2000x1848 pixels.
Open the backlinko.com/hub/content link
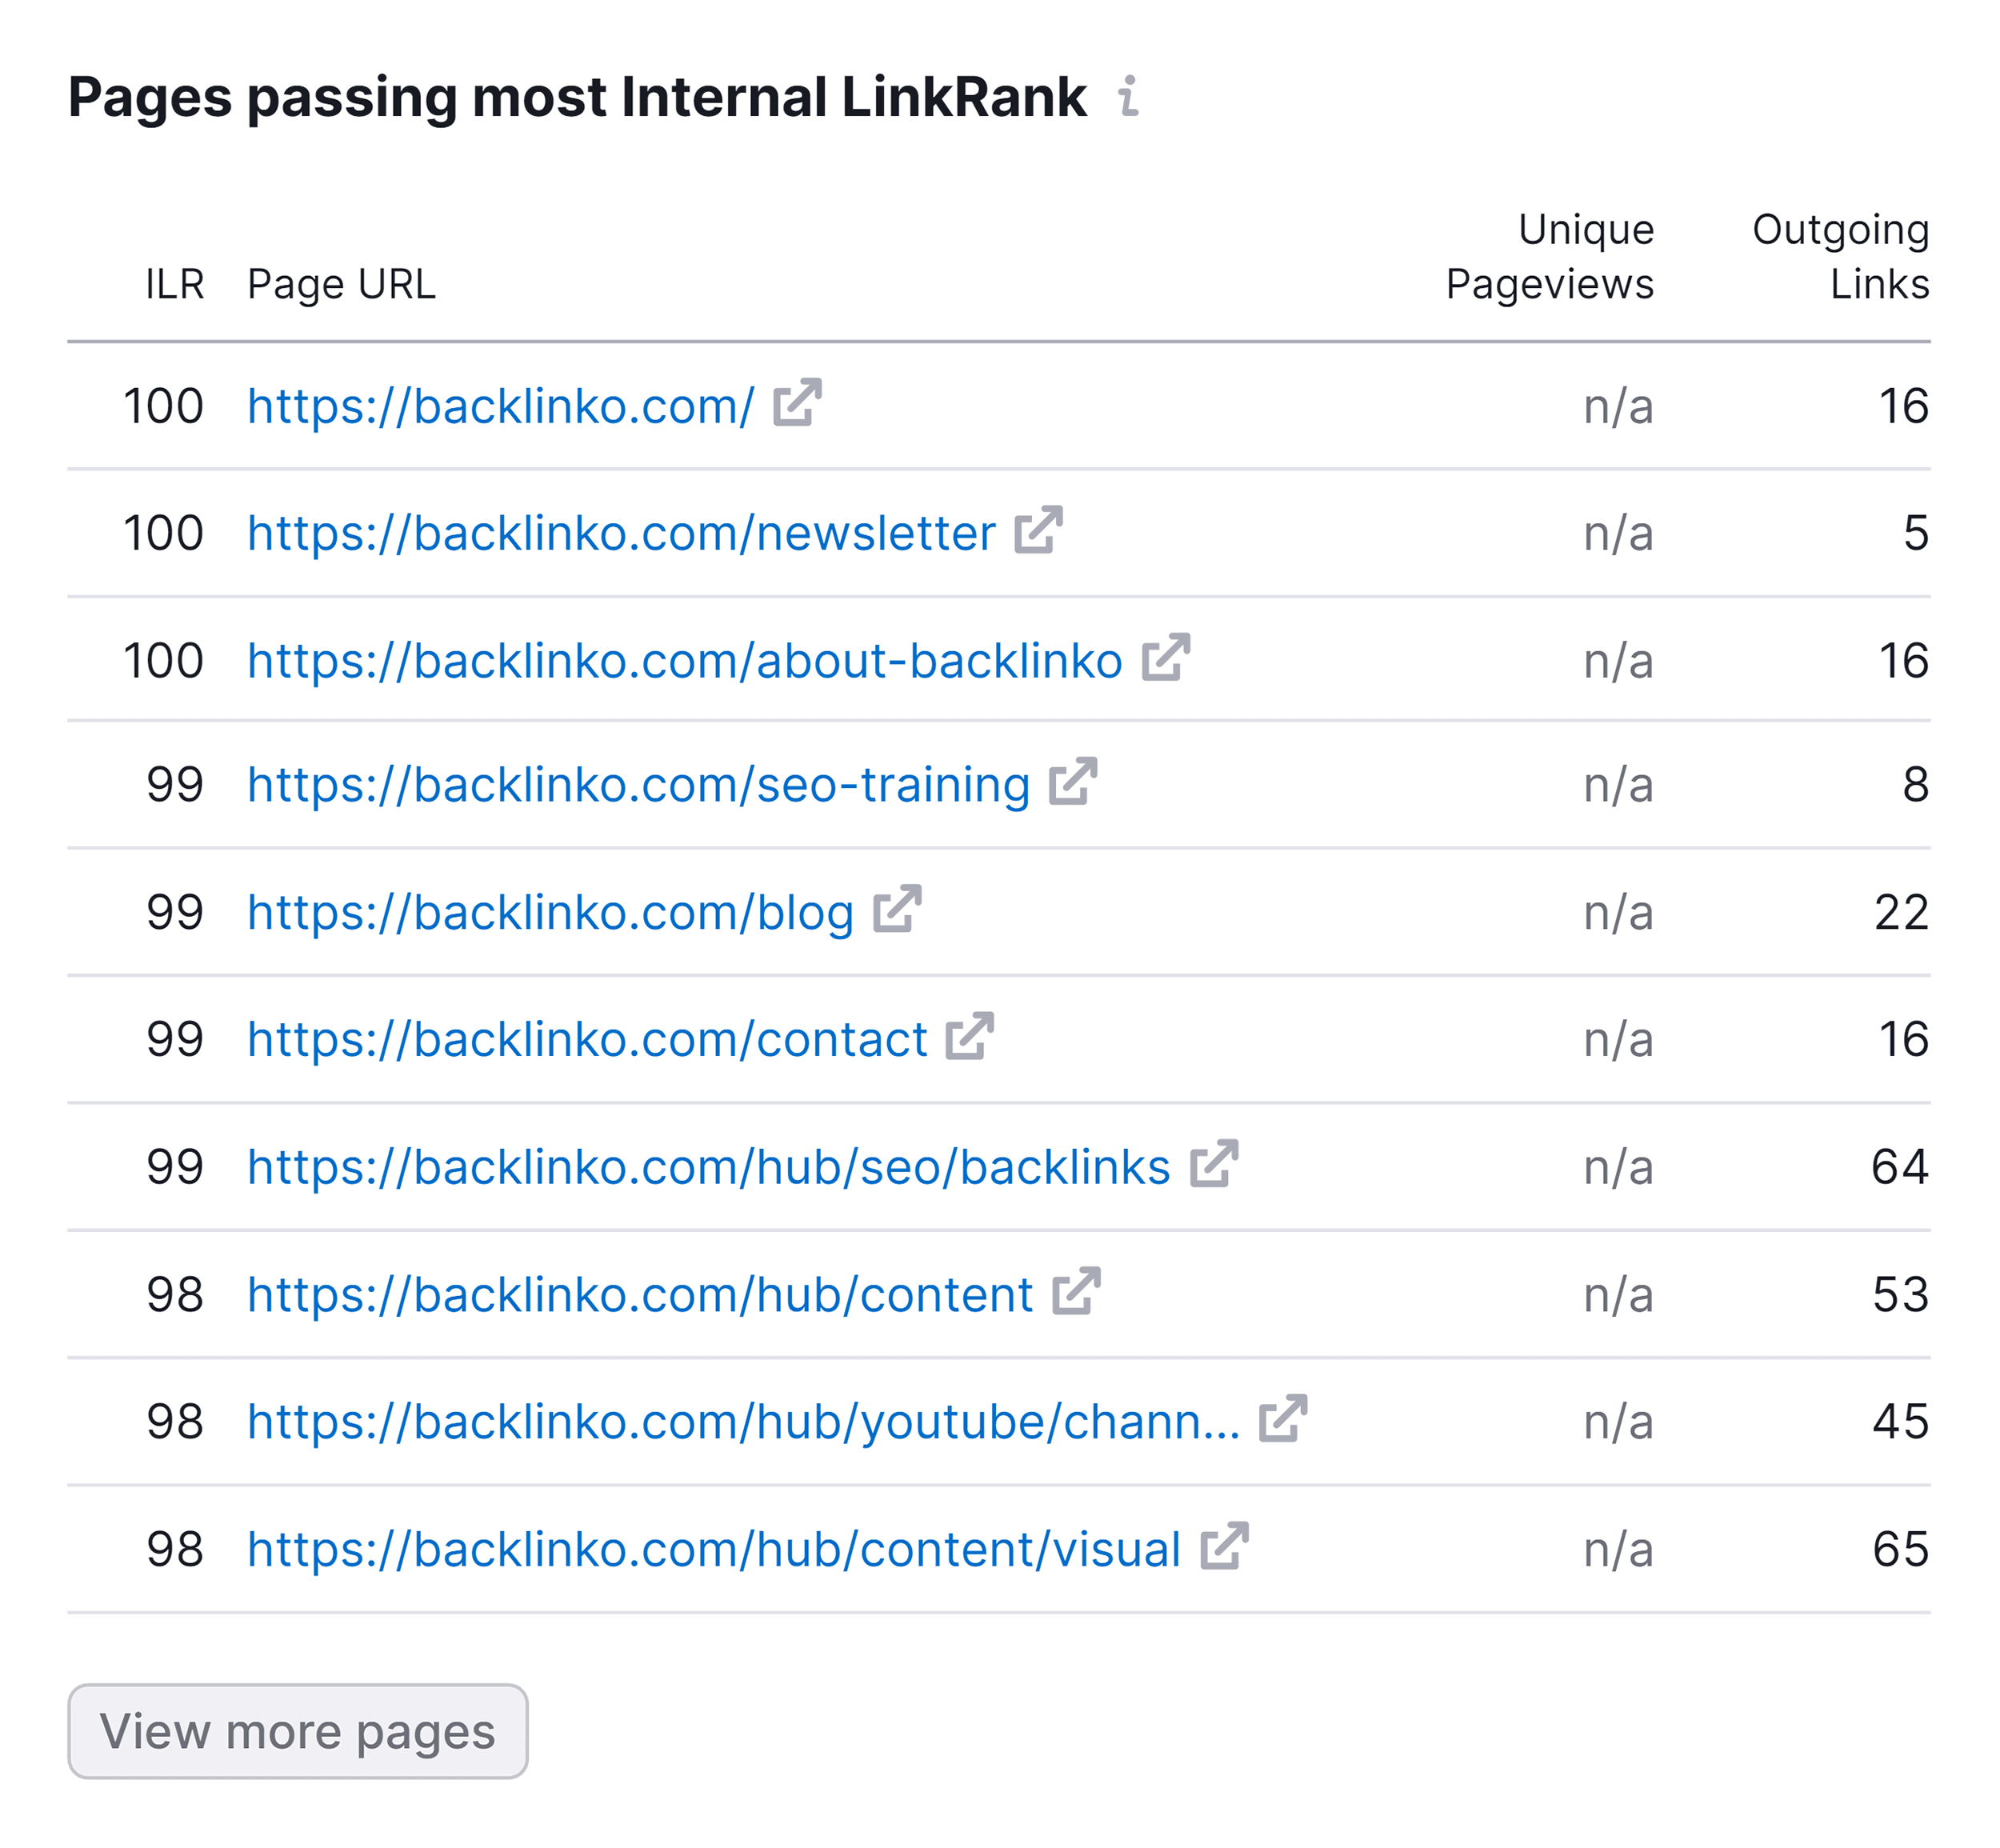(639, 1295)
